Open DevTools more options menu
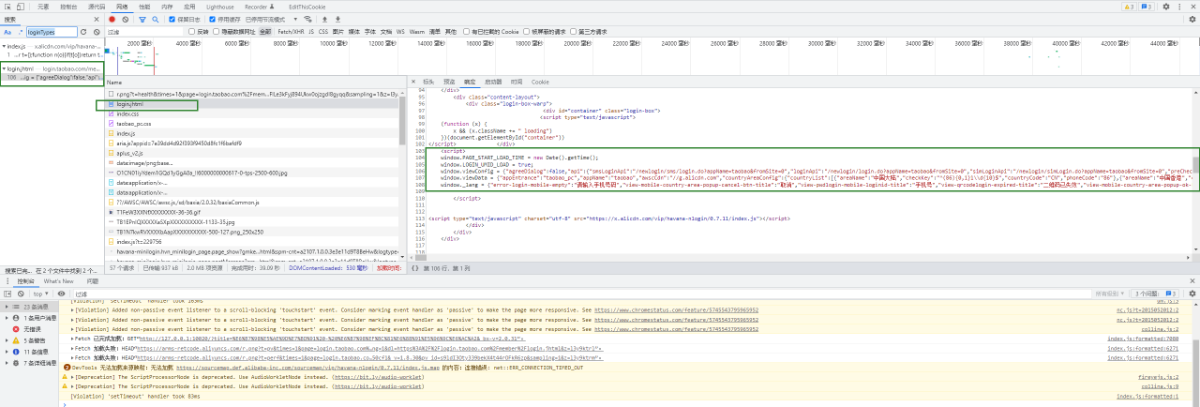Image resolution: width=1200 pixels, height=407 pixels. [x=1179, y=7]
